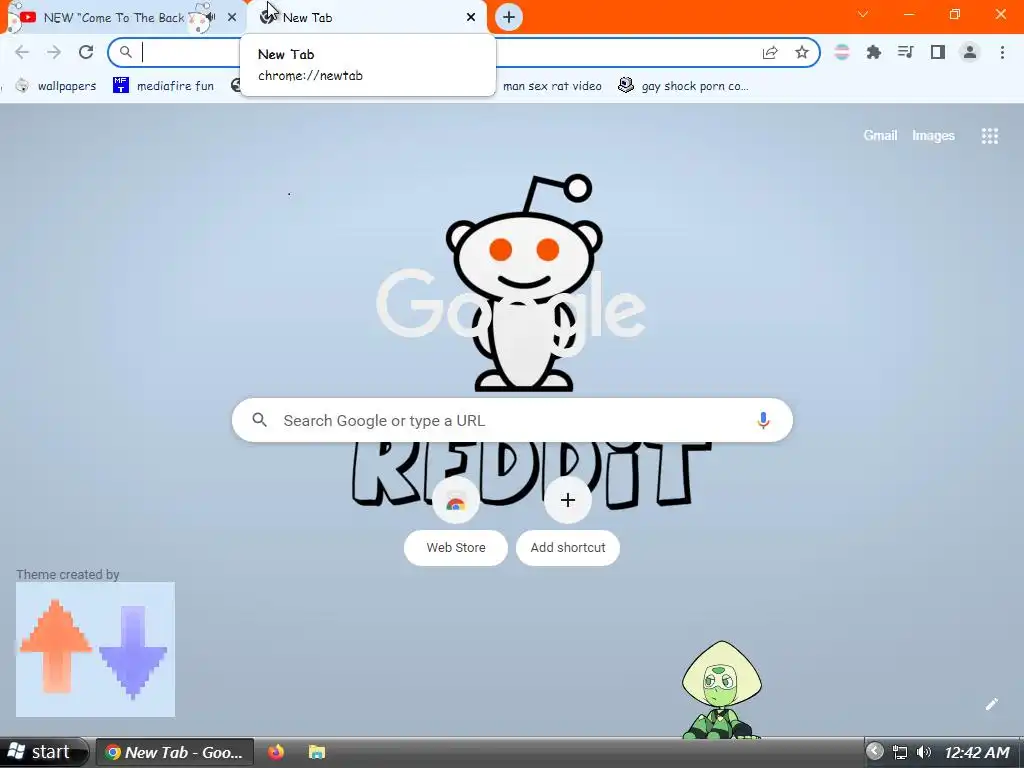Close the New Tab tab
The image size is (1024, 768).
pos(471,17)
